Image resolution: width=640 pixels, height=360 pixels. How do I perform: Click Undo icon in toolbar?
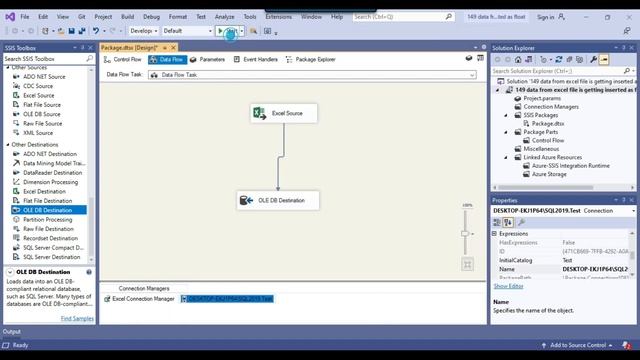tap(96, 31)
